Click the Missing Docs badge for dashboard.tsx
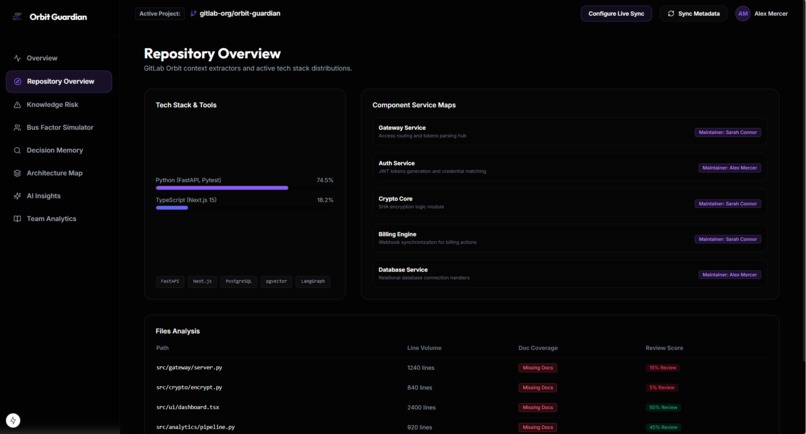This screenshot has width=806, height=434. click(538, 407)
